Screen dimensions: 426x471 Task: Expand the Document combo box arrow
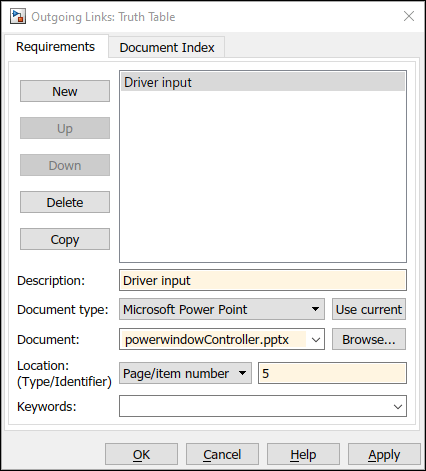tap(315, 339)
